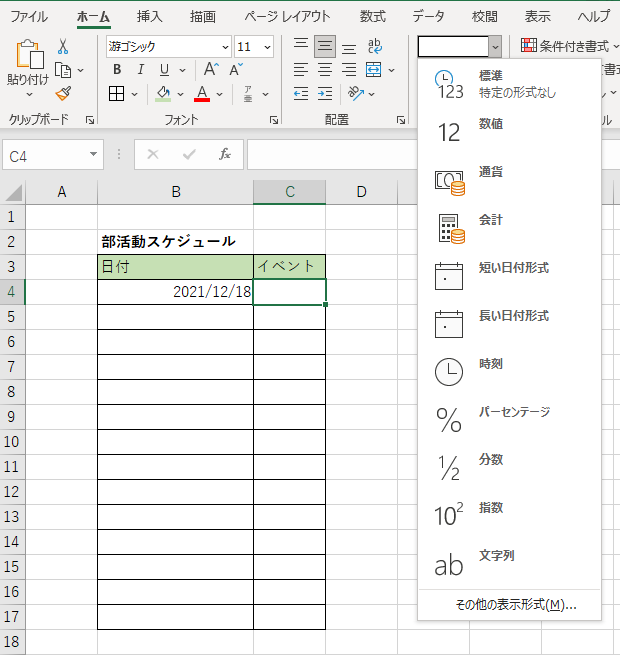Toggle center horizontal alignment
Viewport: 620px width, 655px height.
[324, 70]
